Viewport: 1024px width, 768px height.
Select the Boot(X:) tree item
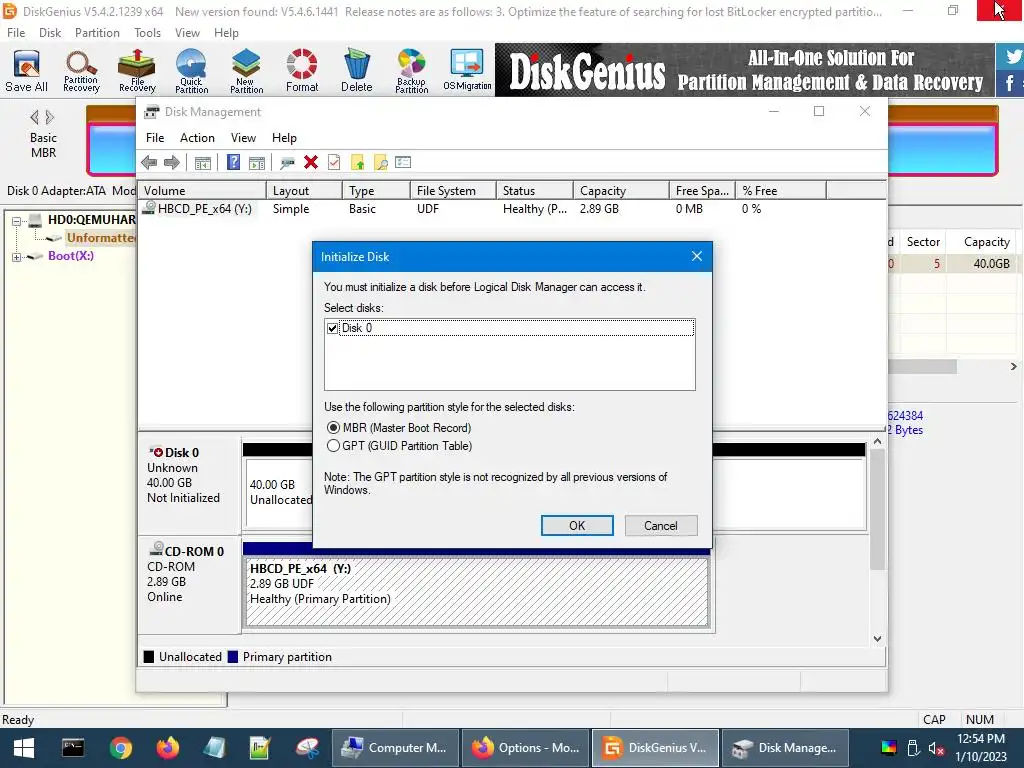click(71, 256)
